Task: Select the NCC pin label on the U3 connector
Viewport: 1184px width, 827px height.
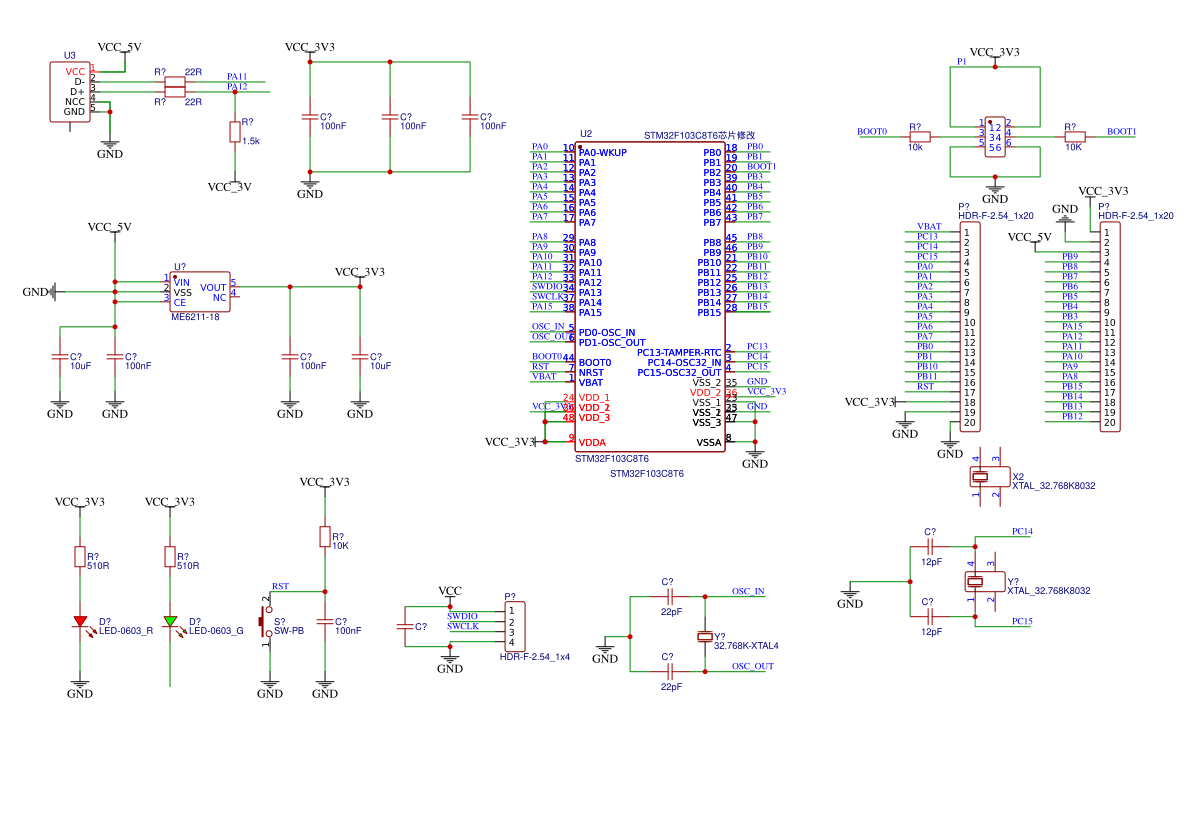Action: click(75, 102)
